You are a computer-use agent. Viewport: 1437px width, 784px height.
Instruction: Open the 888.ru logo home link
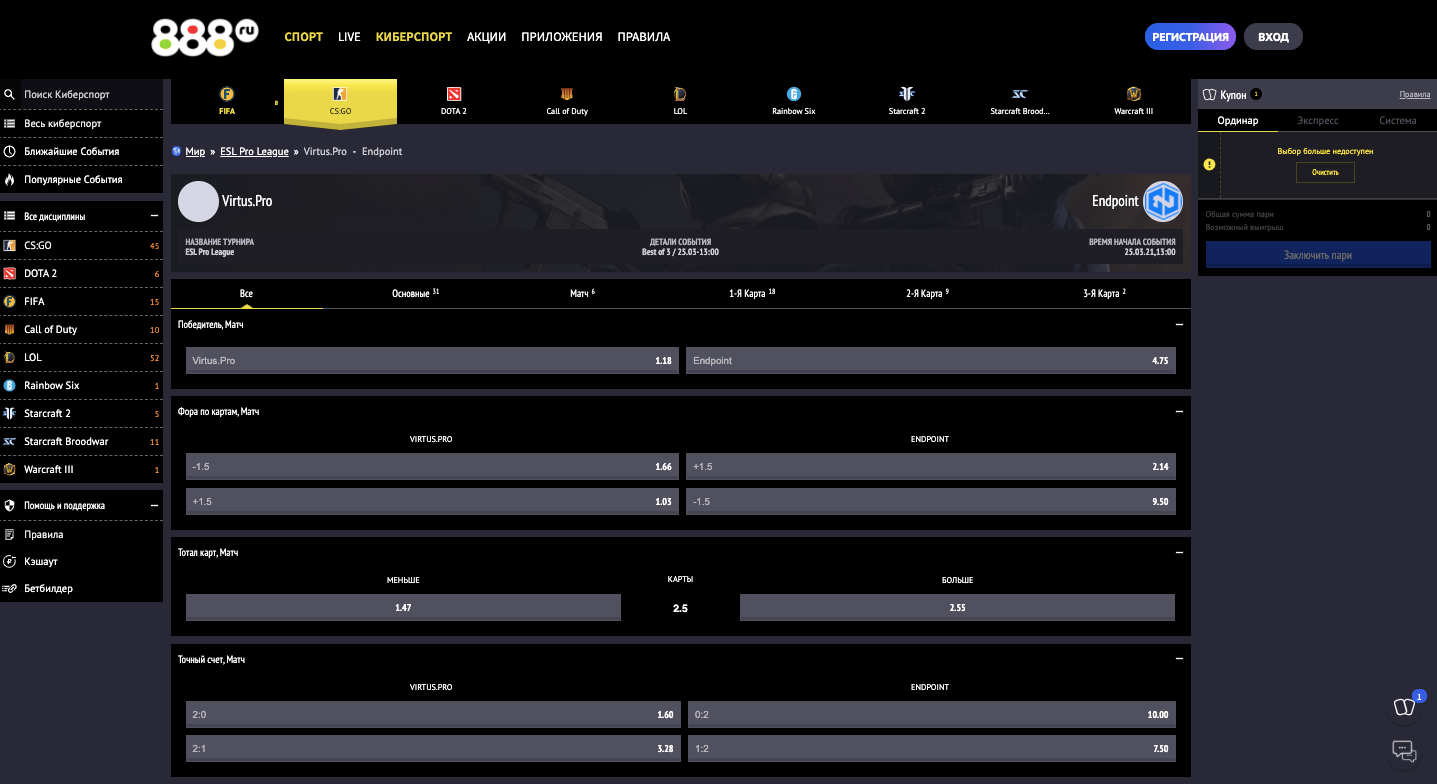205,37
